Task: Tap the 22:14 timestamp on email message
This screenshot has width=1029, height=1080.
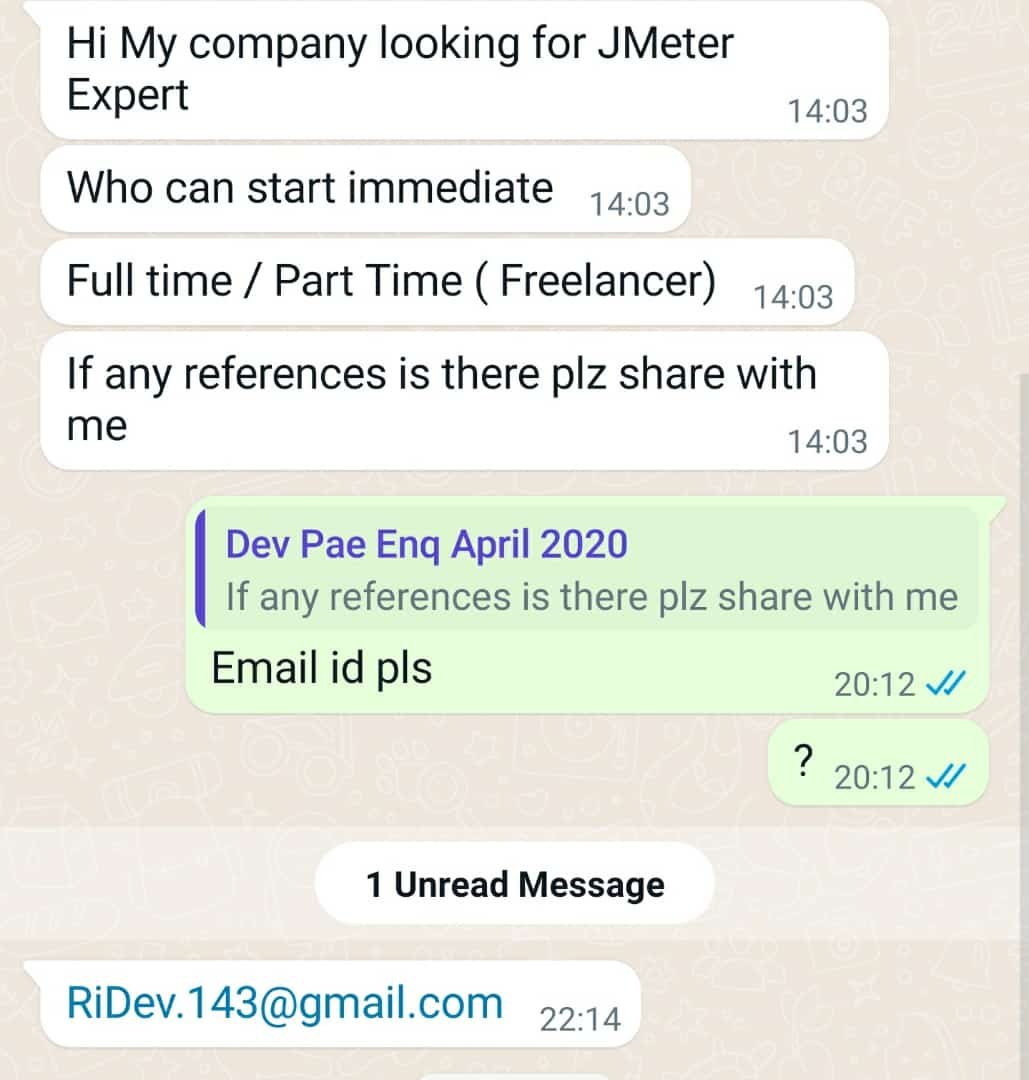Action: pos(580,1019)
